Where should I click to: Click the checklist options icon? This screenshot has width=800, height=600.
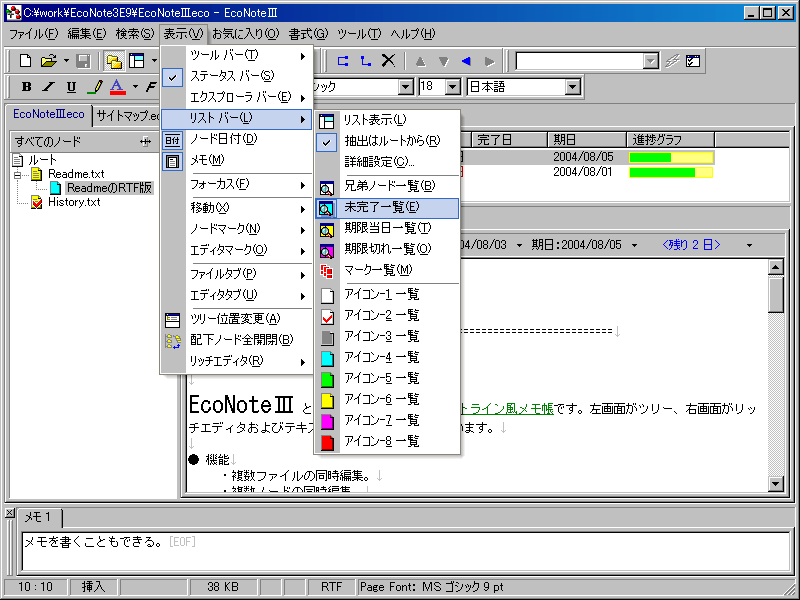693,61
